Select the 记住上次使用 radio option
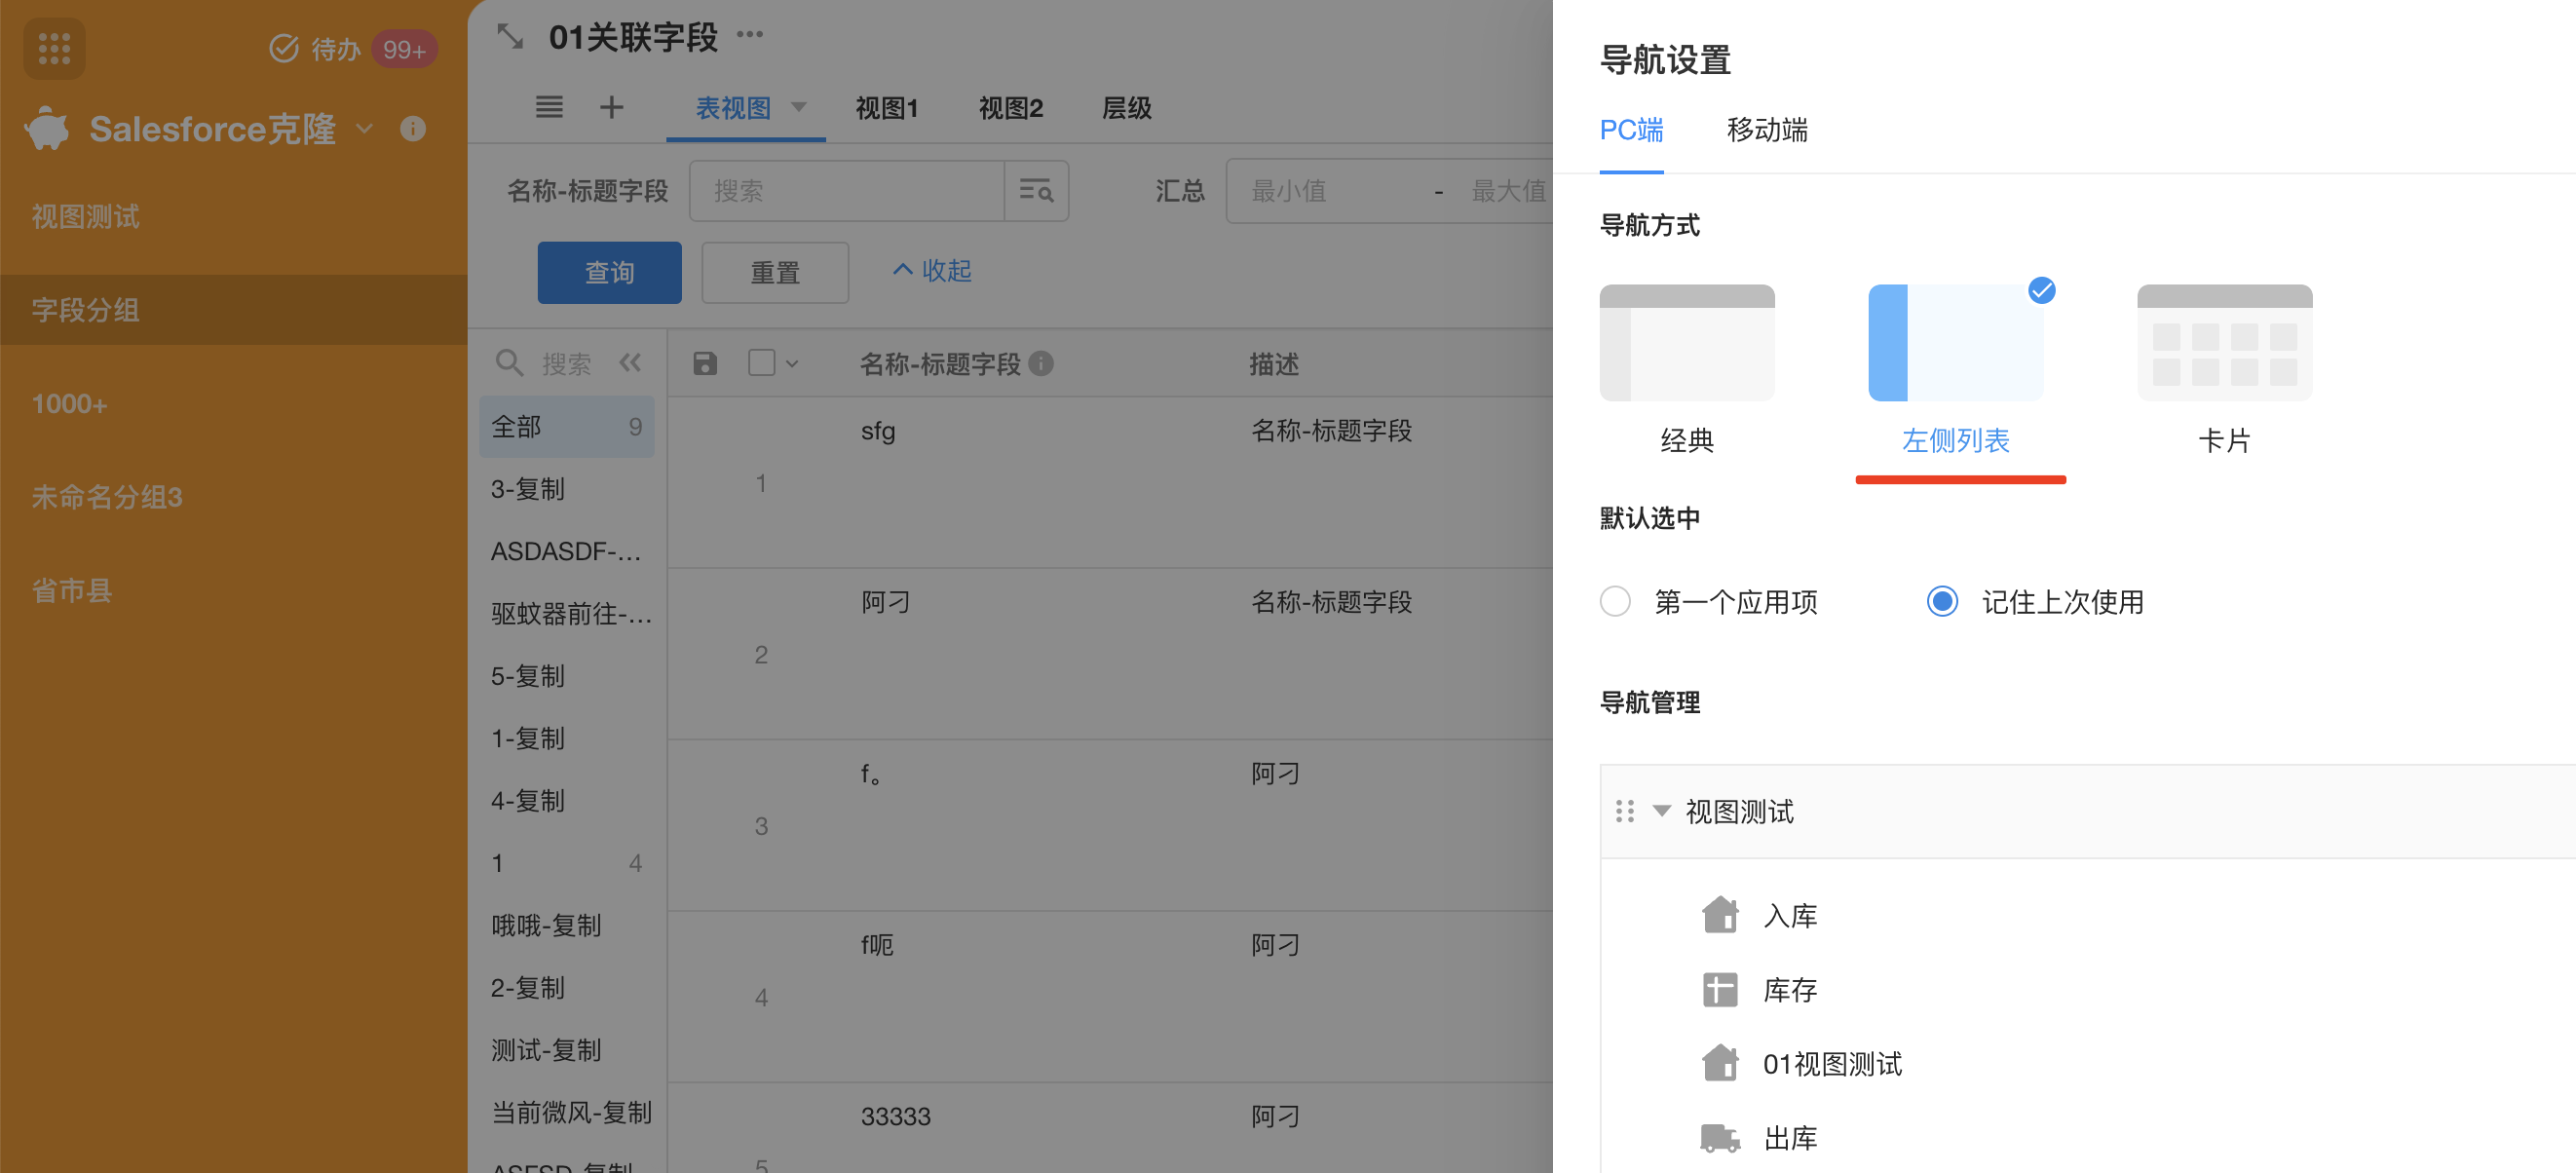 pyautogui.click(x=1942, y=601)
